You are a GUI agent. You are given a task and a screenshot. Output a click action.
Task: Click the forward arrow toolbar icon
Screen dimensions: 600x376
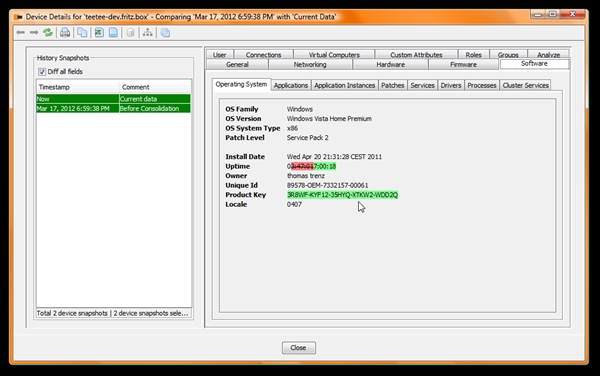click(x=34, y=33)
